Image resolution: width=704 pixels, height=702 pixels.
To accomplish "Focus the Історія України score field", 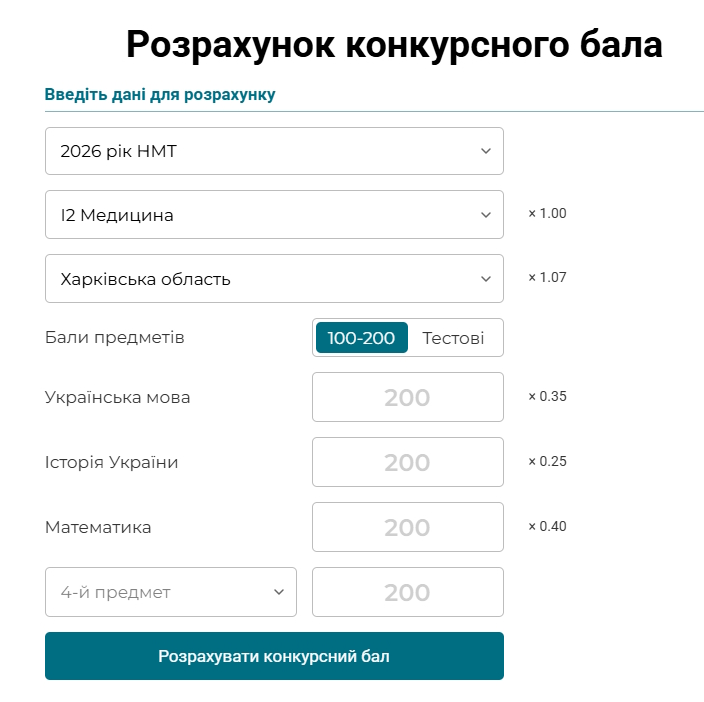I will 407,462.
